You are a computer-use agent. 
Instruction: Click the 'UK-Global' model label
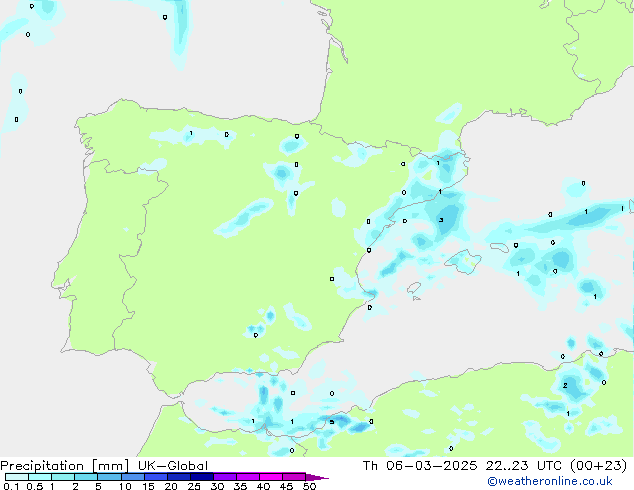click(x=173, y=466)
